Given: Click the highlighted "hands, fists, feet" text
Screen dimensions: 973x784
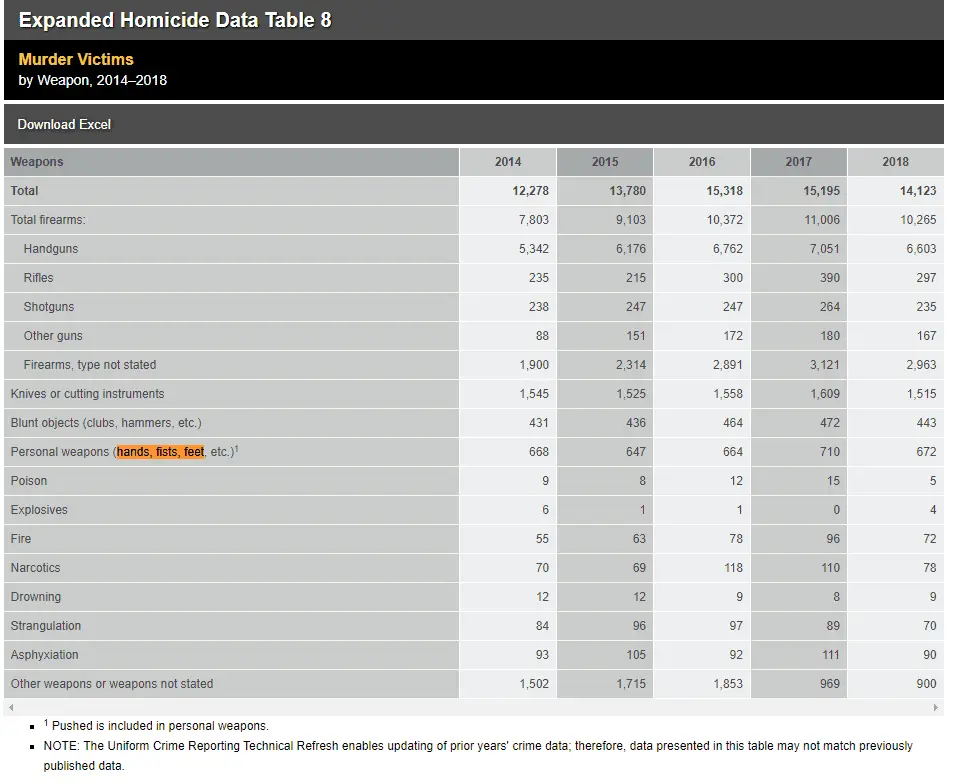Looking at the screenshot, I should [160, 452].
